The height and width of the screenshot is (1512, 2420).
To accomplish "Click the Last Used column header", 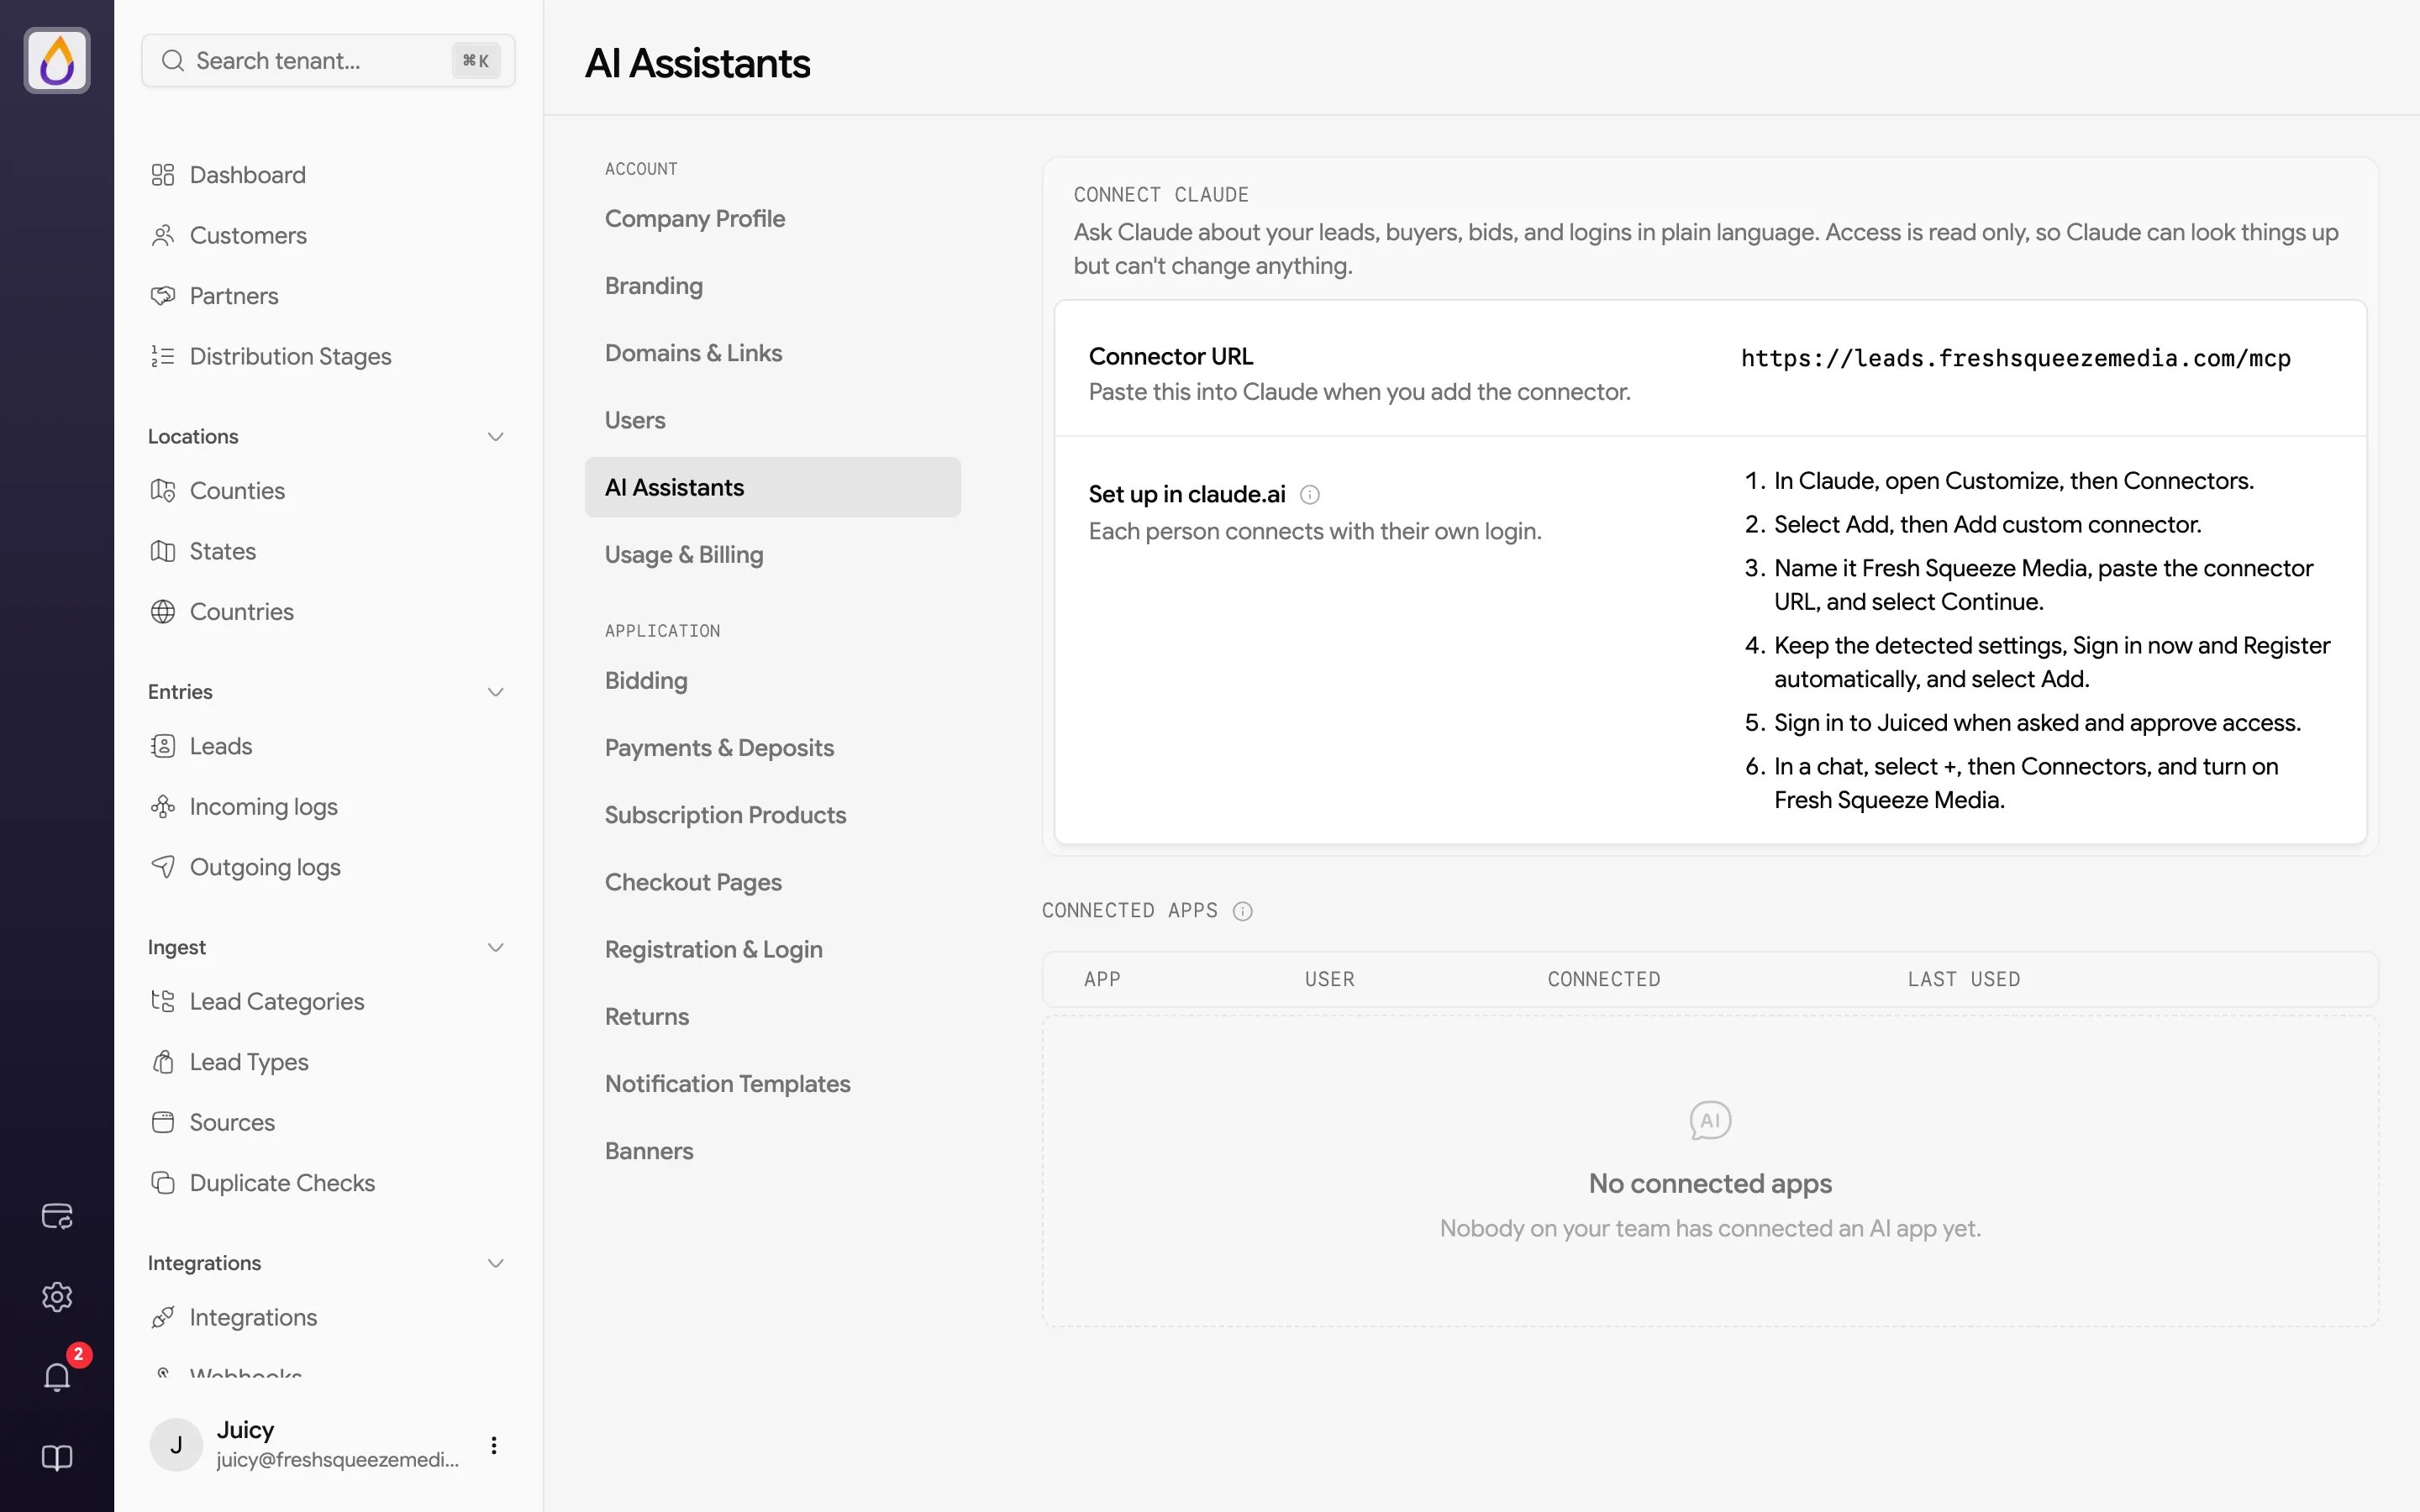I will click(x=1963, y=980).
